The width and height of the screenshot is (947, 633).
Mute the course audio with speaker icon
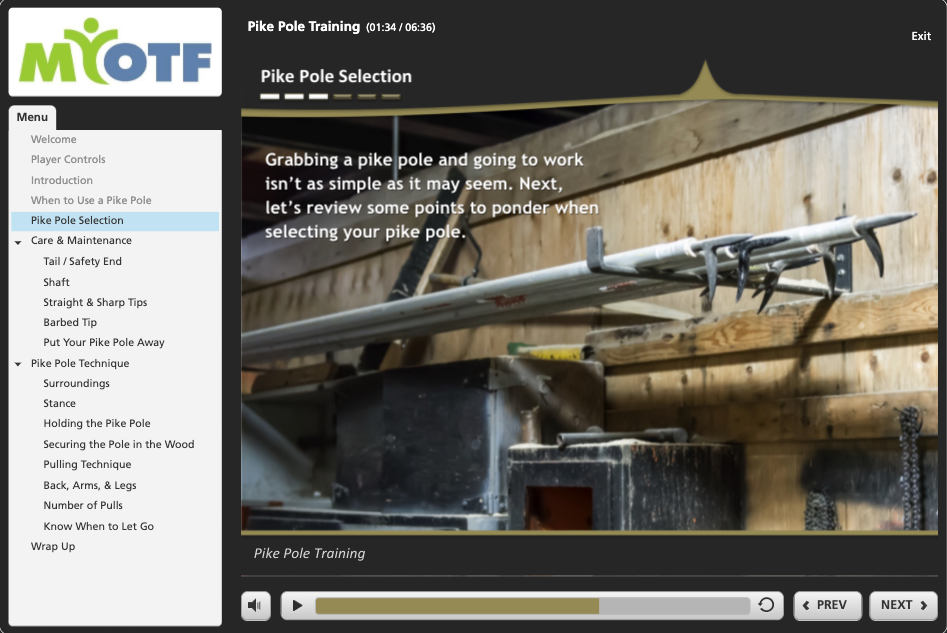pyautogui.click(x=255, y=605)
